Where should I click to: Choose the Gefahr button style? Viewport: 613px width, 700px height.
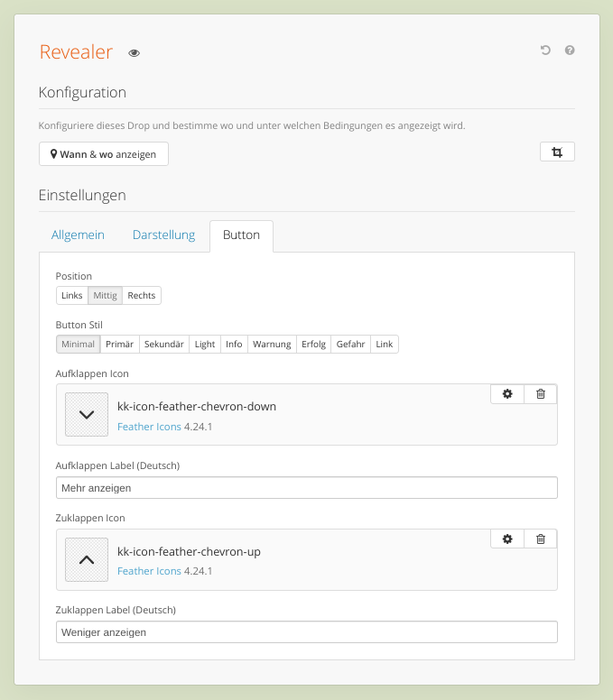point(350,344)
